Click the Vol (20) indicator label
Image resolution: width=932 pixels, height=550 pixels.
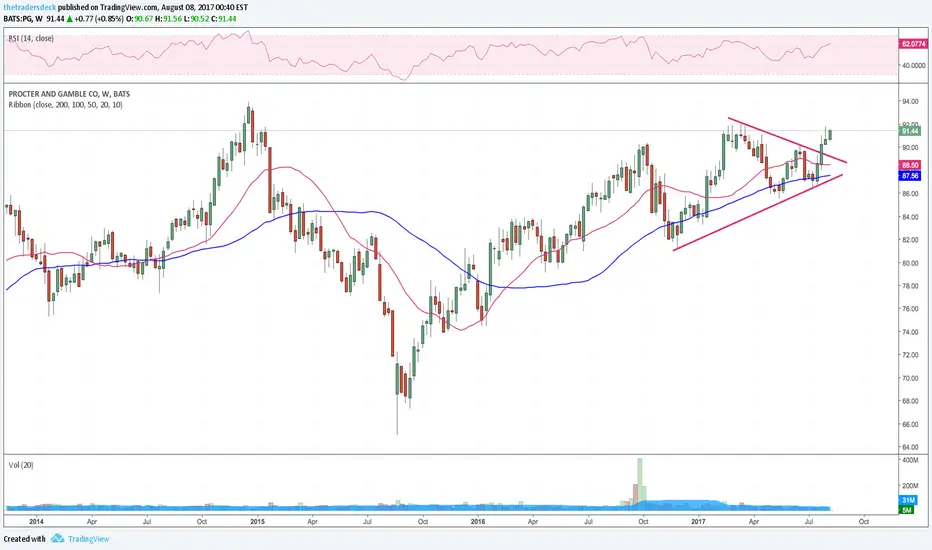click(21, 465)
